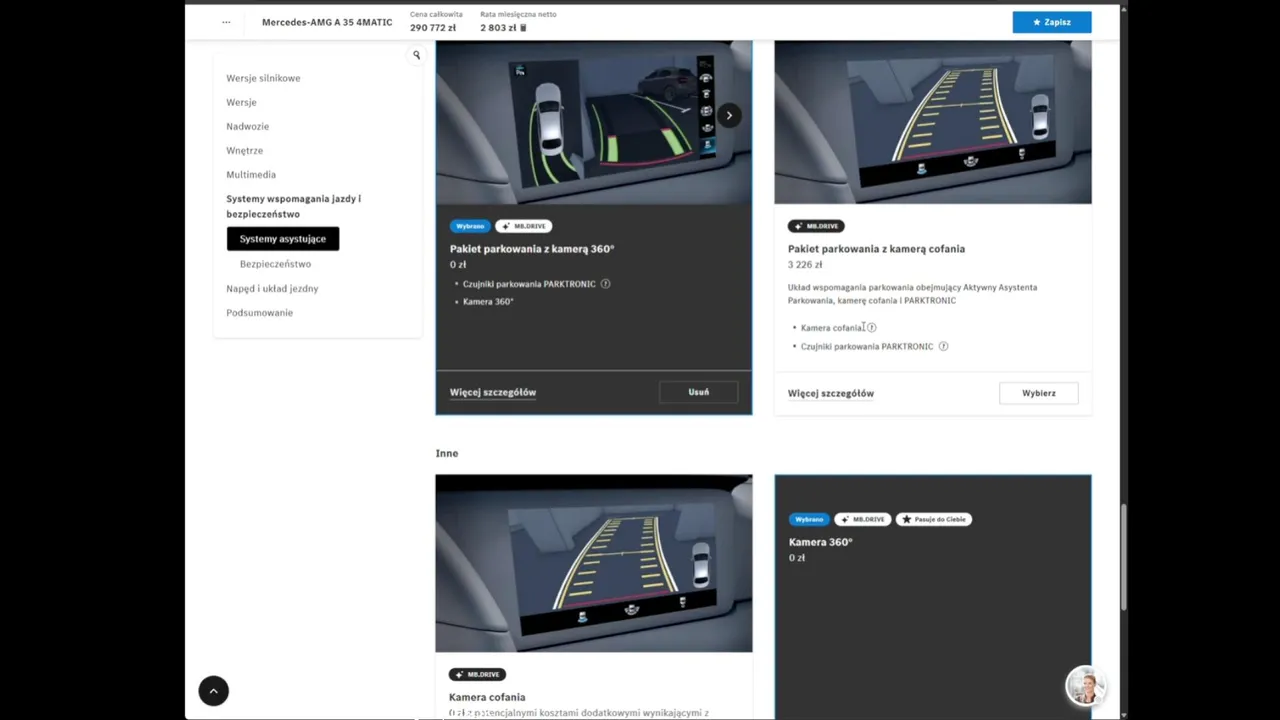
Task: Click the scroll-to-top arrow button
Action: pos(214,691)
